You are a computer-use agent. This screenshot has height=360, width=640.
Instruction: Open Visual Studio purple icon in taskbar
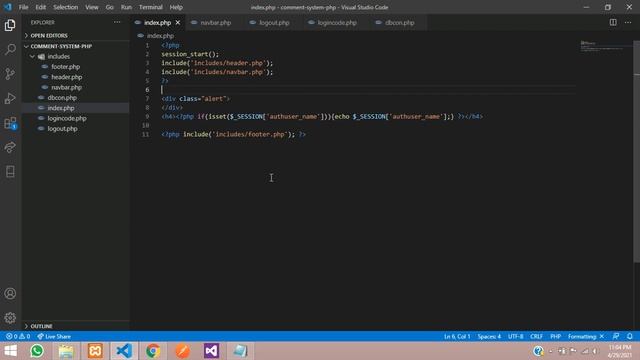tap(211, 351)
